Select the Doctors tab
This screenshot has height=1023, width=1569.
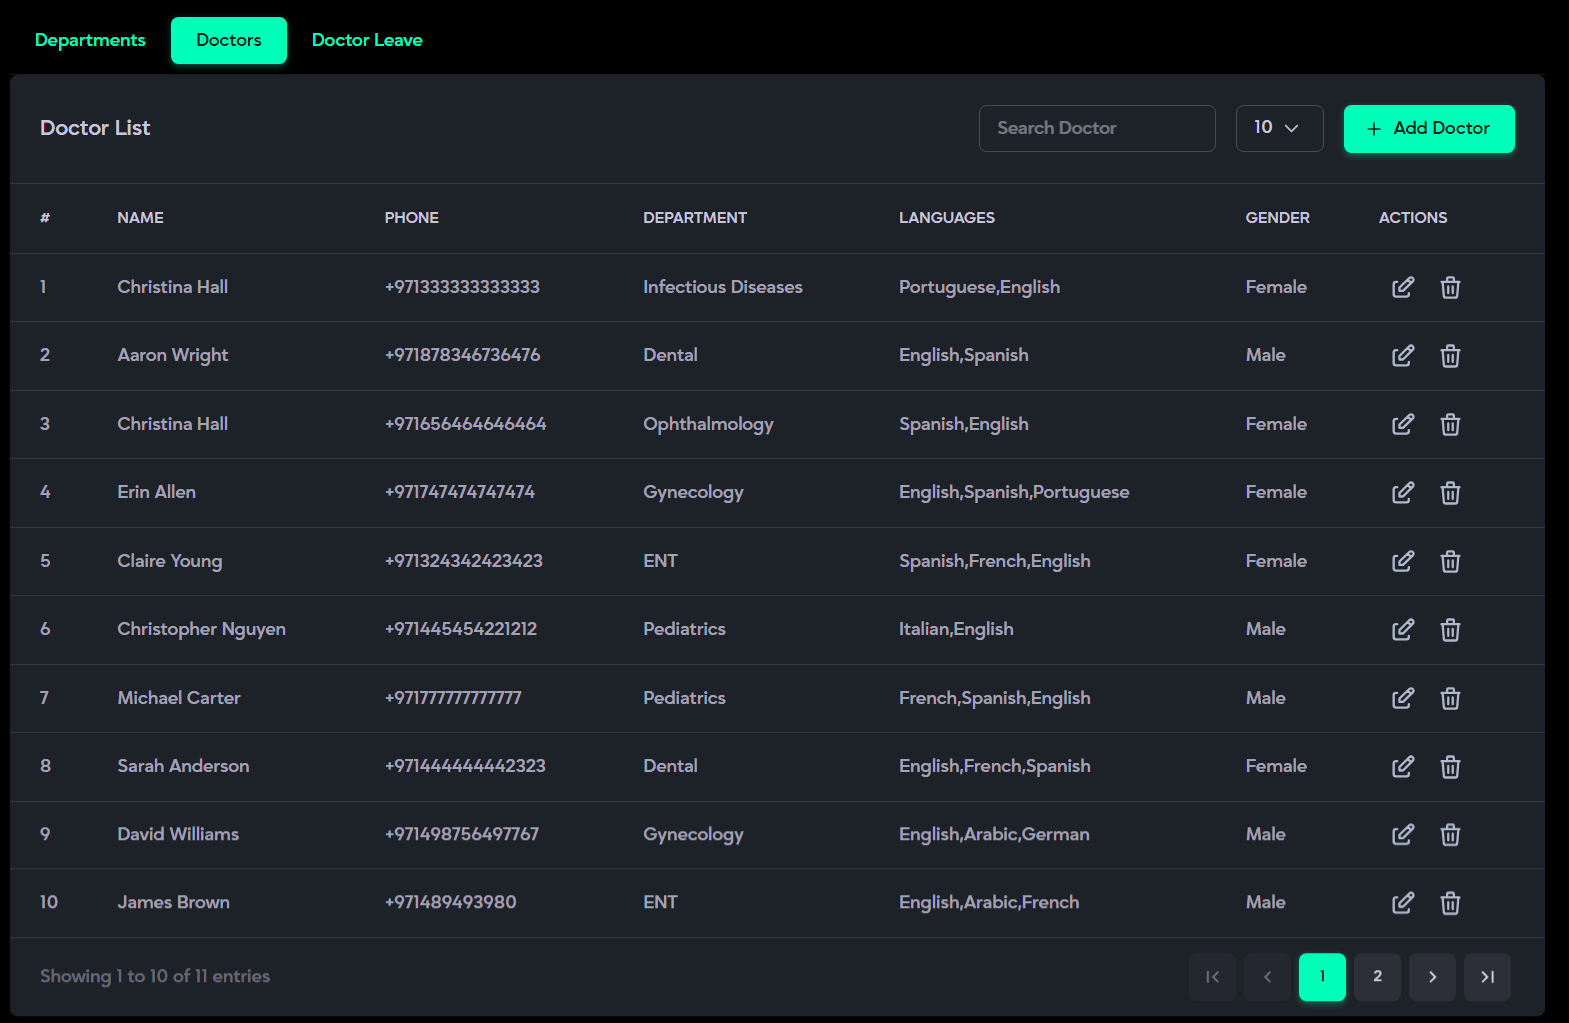pos(228,40)
